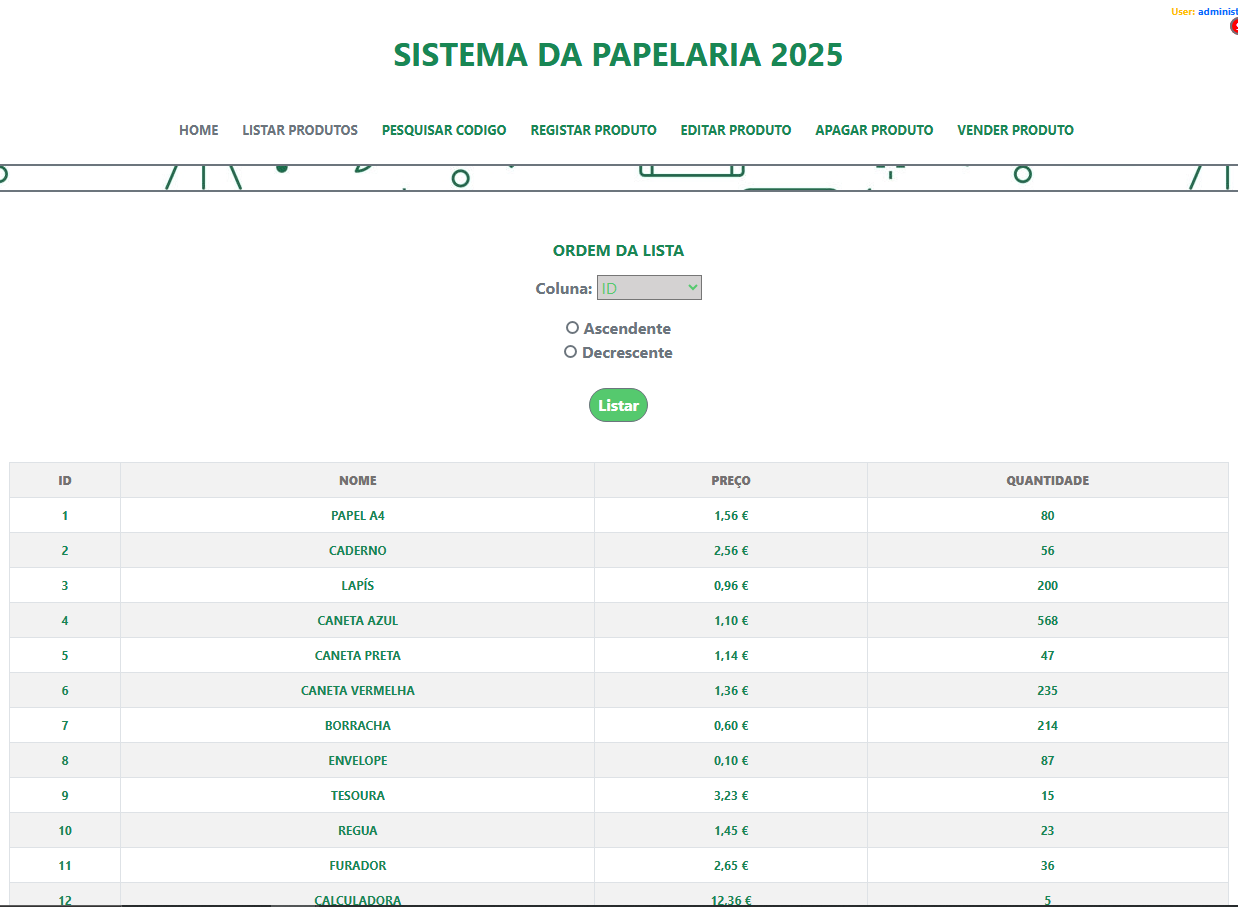Select the CANETA AZUL row name

point(358,621)
